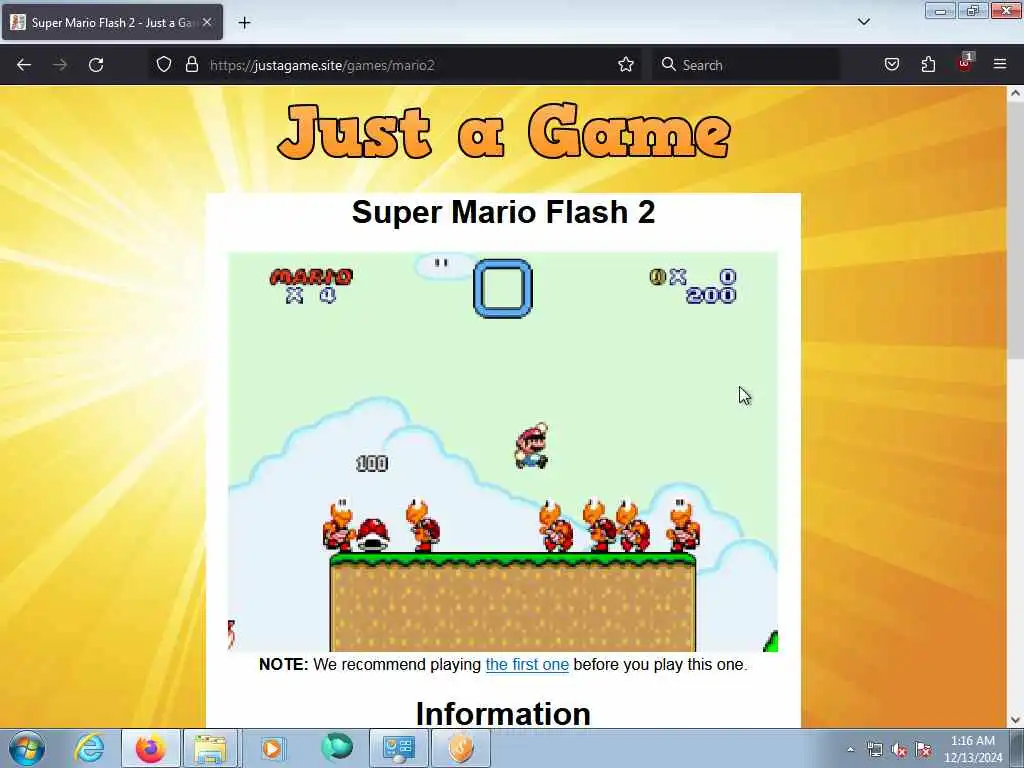Open the Save to Pocket button
Screen dimensions: 1024x768
[x=891, y=65]
